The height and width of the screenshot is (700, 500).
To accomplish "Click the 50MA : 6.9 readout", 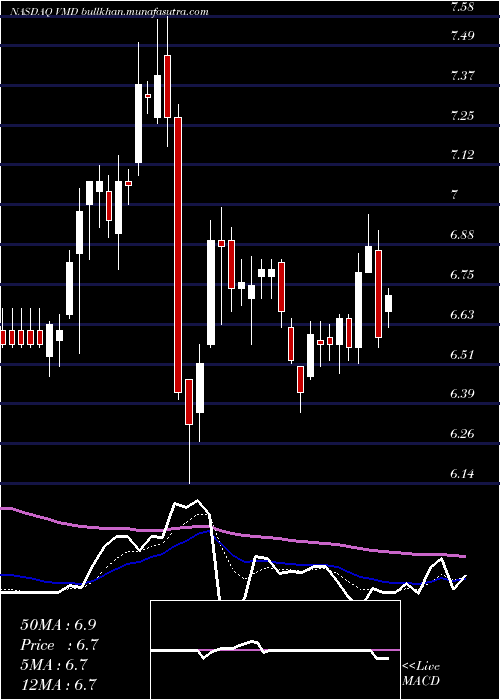I will point(58,625).
